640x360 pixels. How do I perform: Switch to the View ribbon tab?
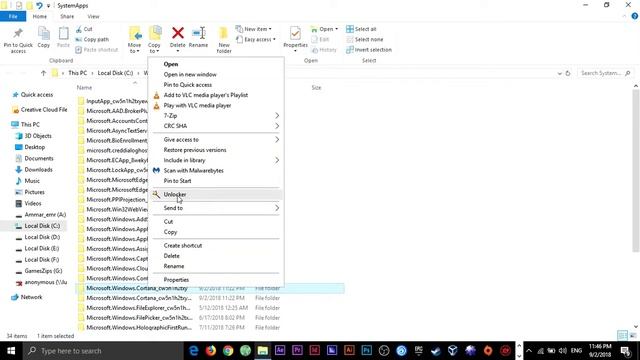[93, 16]
